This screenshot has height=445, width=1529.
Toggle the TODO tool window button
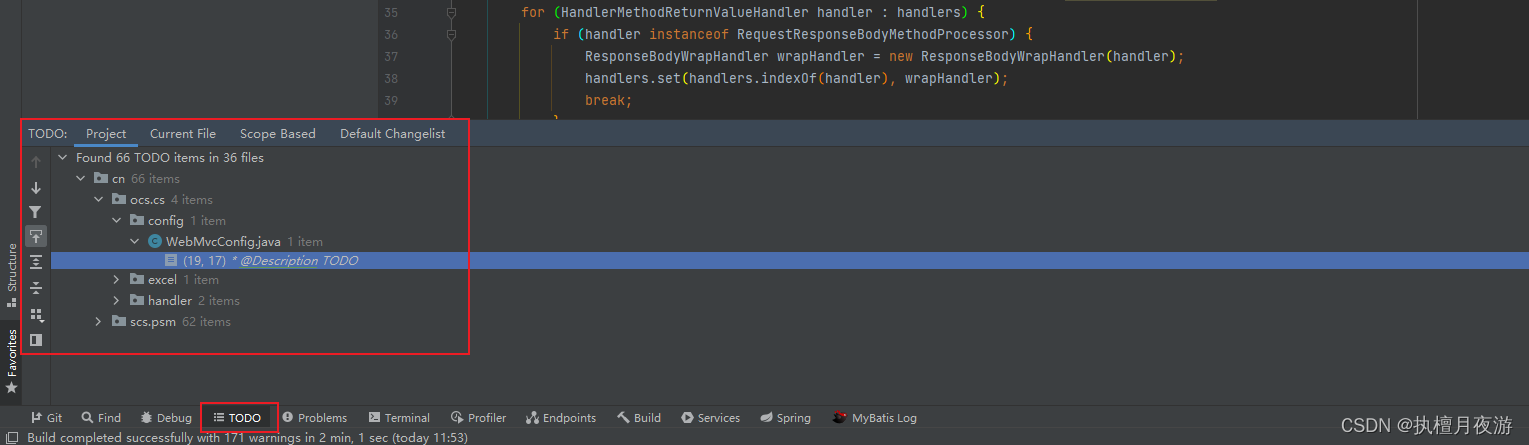[x=238, y=418]
